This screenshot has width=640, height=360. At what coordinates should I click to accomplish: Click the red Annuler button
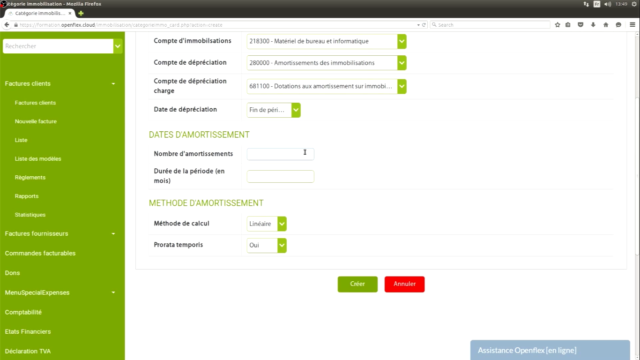click(x=404, y=284)
